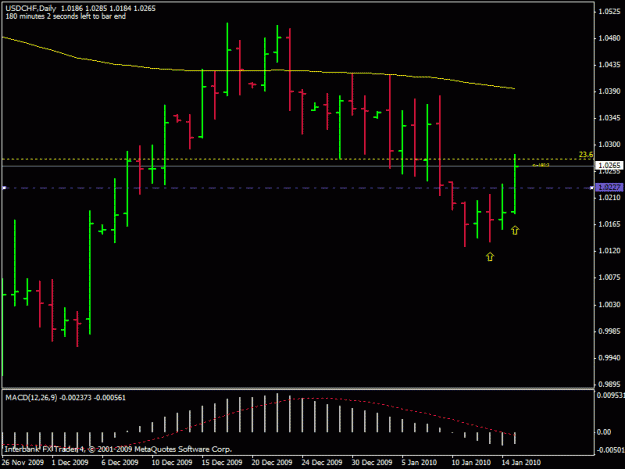This screenshot has height=469, width=625.
Task: Click the 0.9985 price scale value
Action: (x=610, y=331)
